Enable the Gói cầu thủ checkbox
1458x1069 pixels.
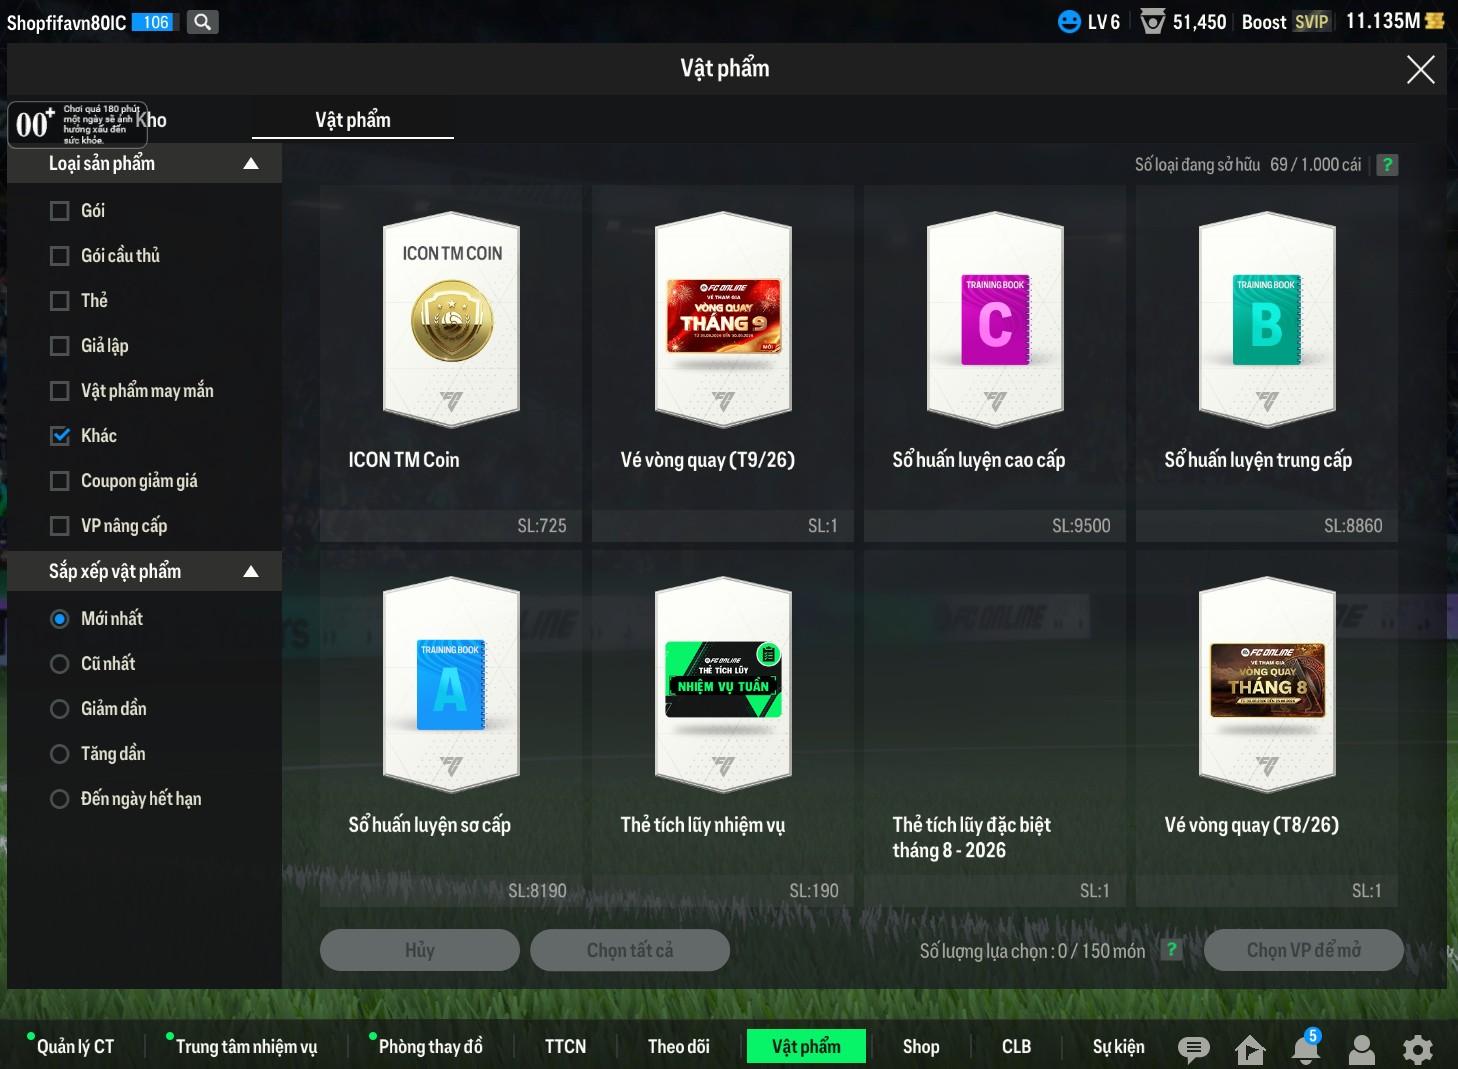tap(60, 256)
